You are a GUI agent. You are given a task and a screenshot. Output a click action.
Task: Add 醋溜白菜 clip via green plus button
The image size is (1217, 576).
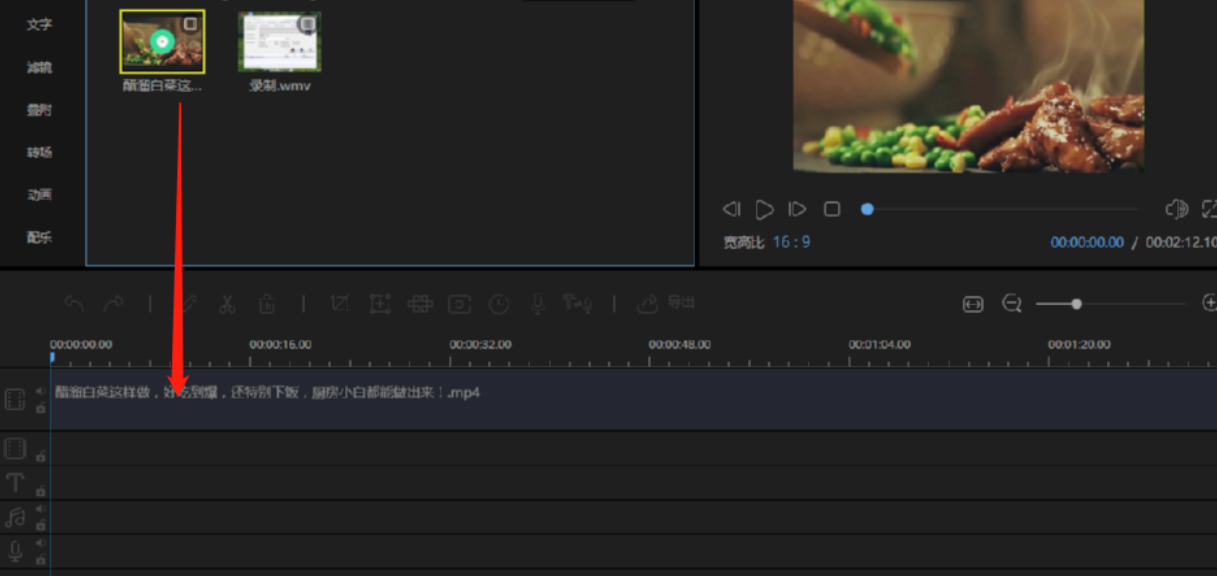162,42
